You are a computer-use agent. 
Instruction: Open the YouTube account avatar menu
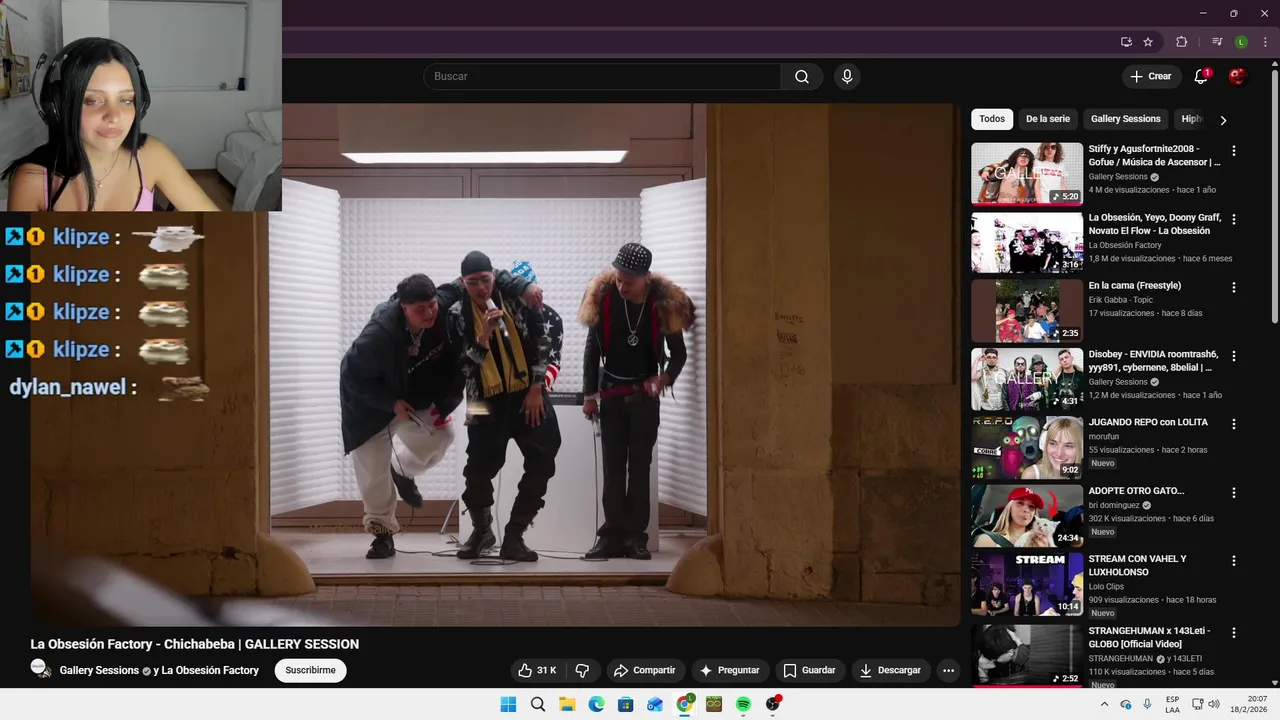click(x=1238, y=77)
